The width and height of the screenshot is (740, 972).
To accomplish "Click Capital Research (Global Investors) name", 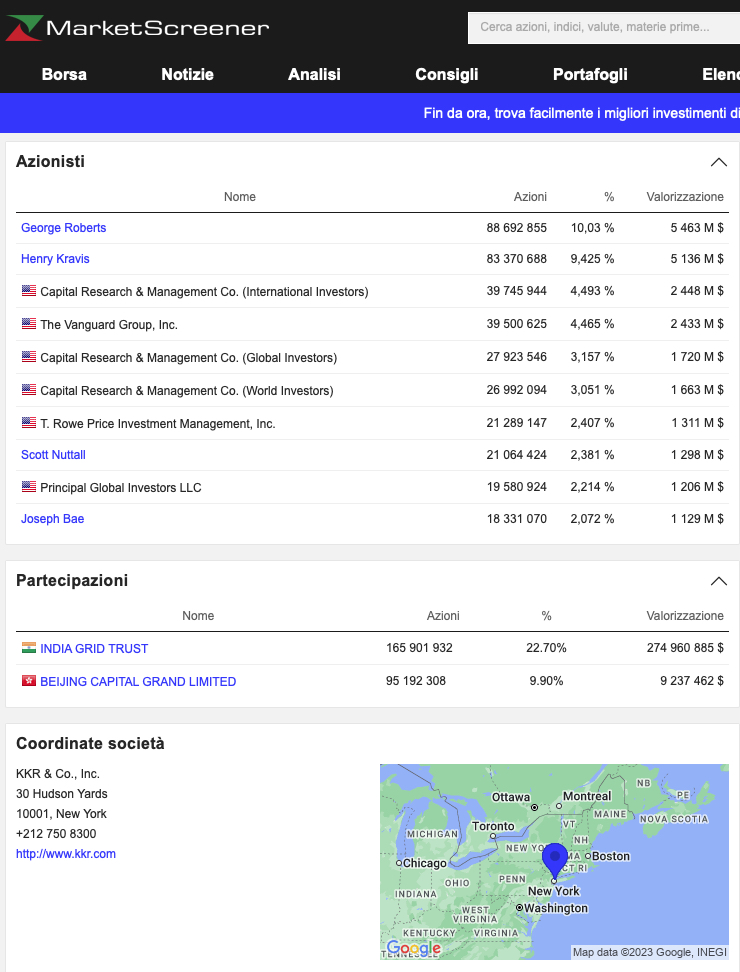I will (x=188, y=358).
